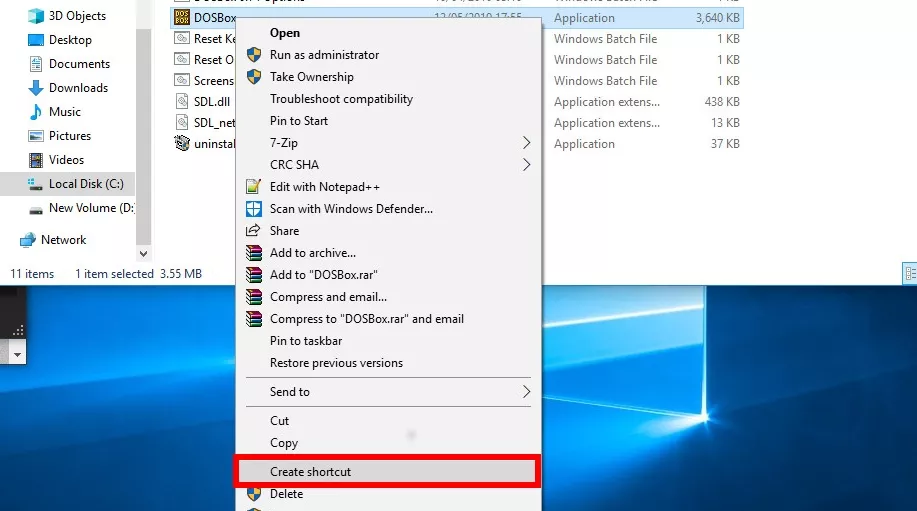Click the Share arrow icon
This screenshot has width=917, height=511.
coord(253,230)
